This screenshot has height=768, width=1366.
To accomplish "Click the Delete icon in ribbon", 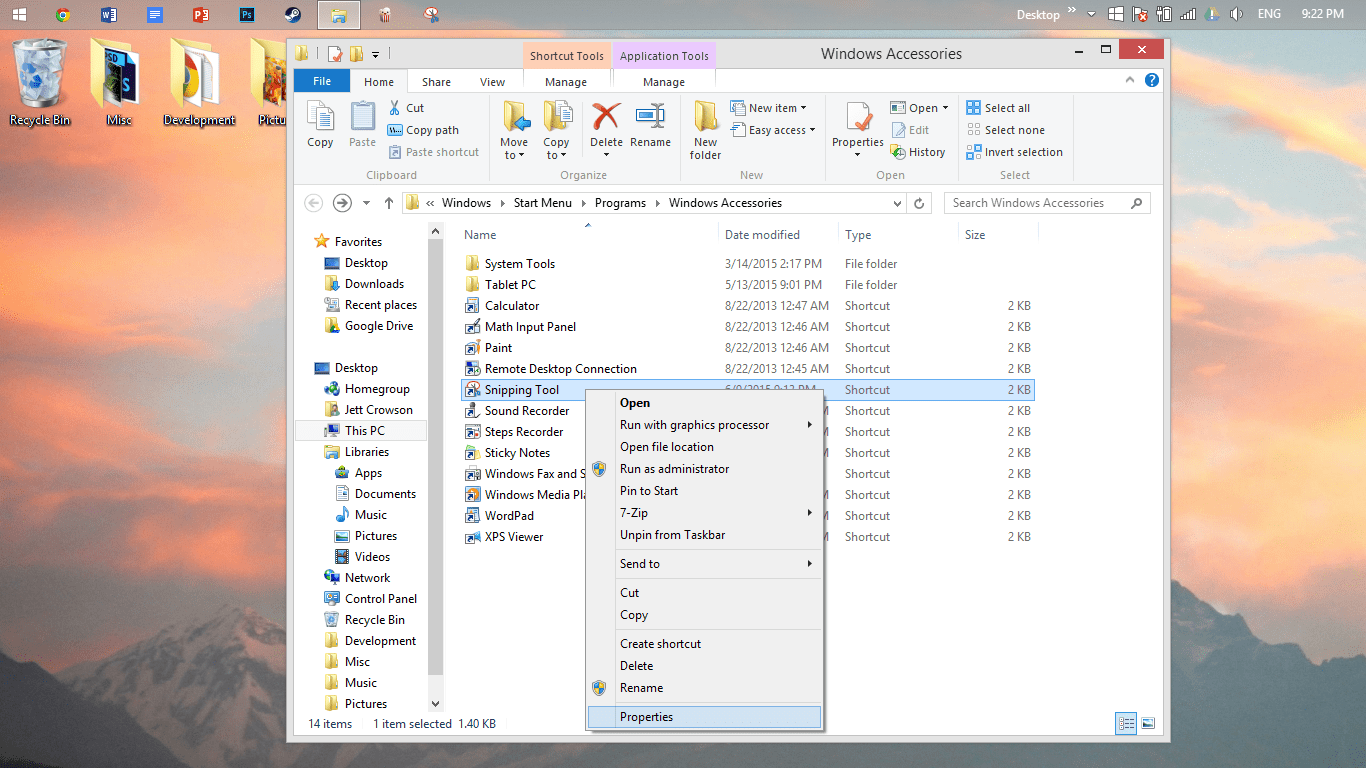I will pos(606,118).
